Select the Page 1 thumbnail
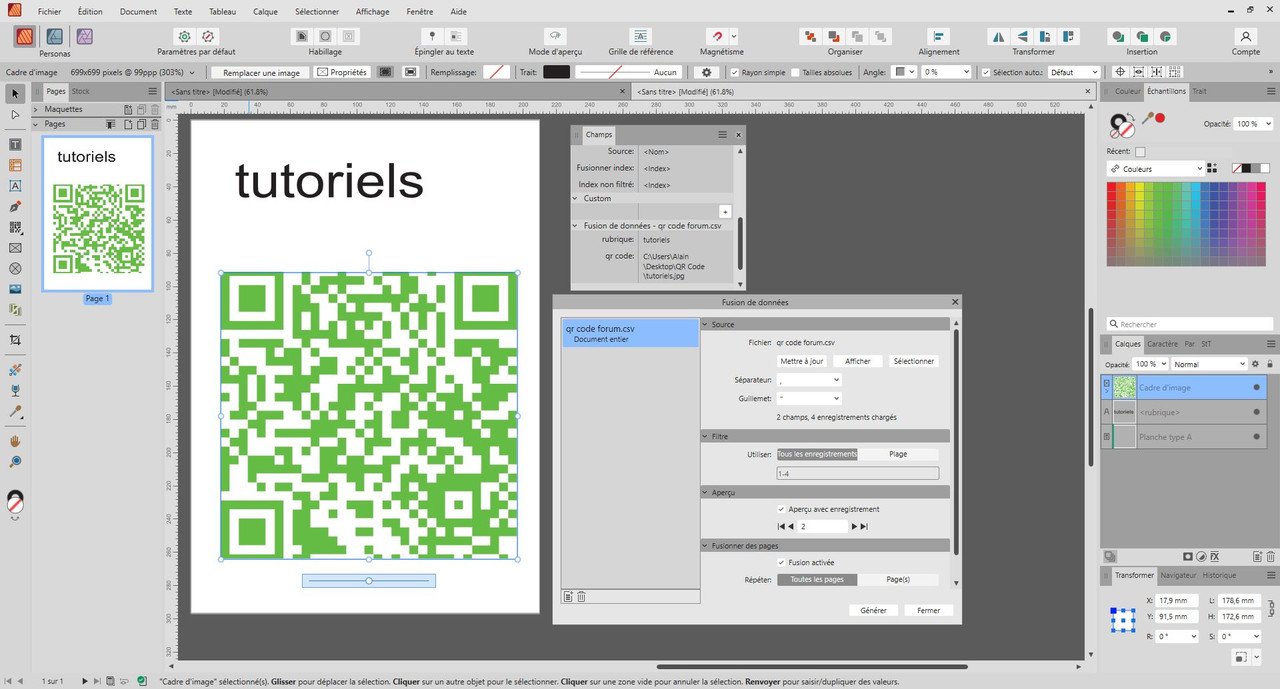The width and height of the screenshot is (1280, 689). pyautogui.click(x=97, y=213)
